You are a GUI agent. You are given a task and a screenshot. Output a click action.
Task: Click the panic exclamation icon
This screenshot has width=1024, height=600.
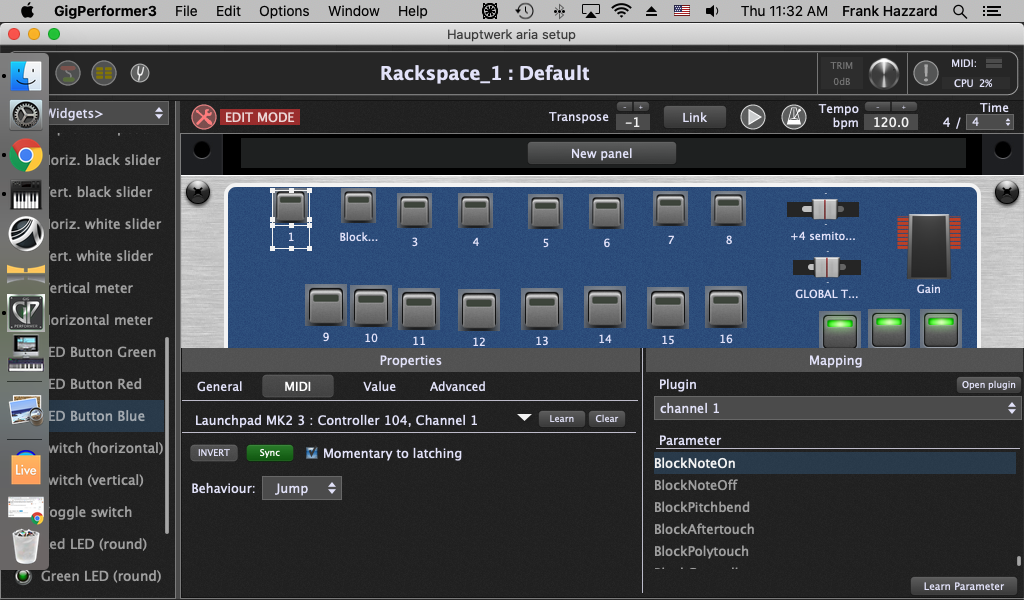(x=925, y=72)
